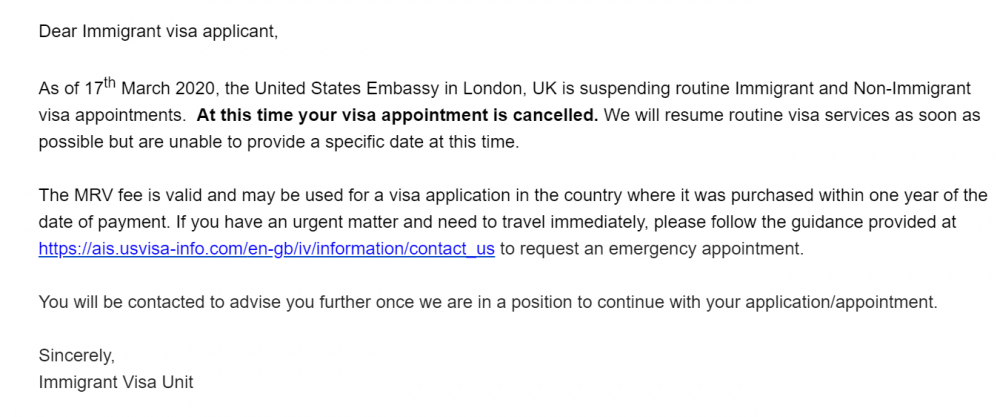The height and width of the screenshot is (417, 1000).
Task: Open the ais.usvisa-info.com contact_us link
Action: (267, 248)
